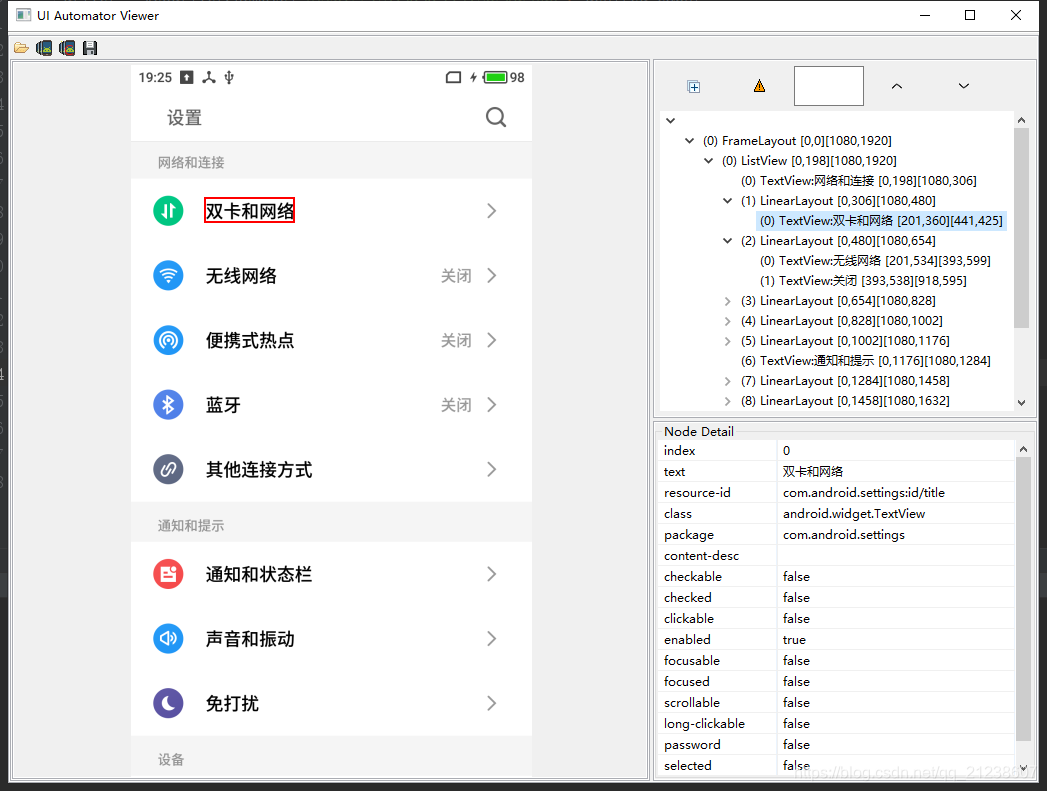Click the do-not-disturb moon icon

point(168,703)
